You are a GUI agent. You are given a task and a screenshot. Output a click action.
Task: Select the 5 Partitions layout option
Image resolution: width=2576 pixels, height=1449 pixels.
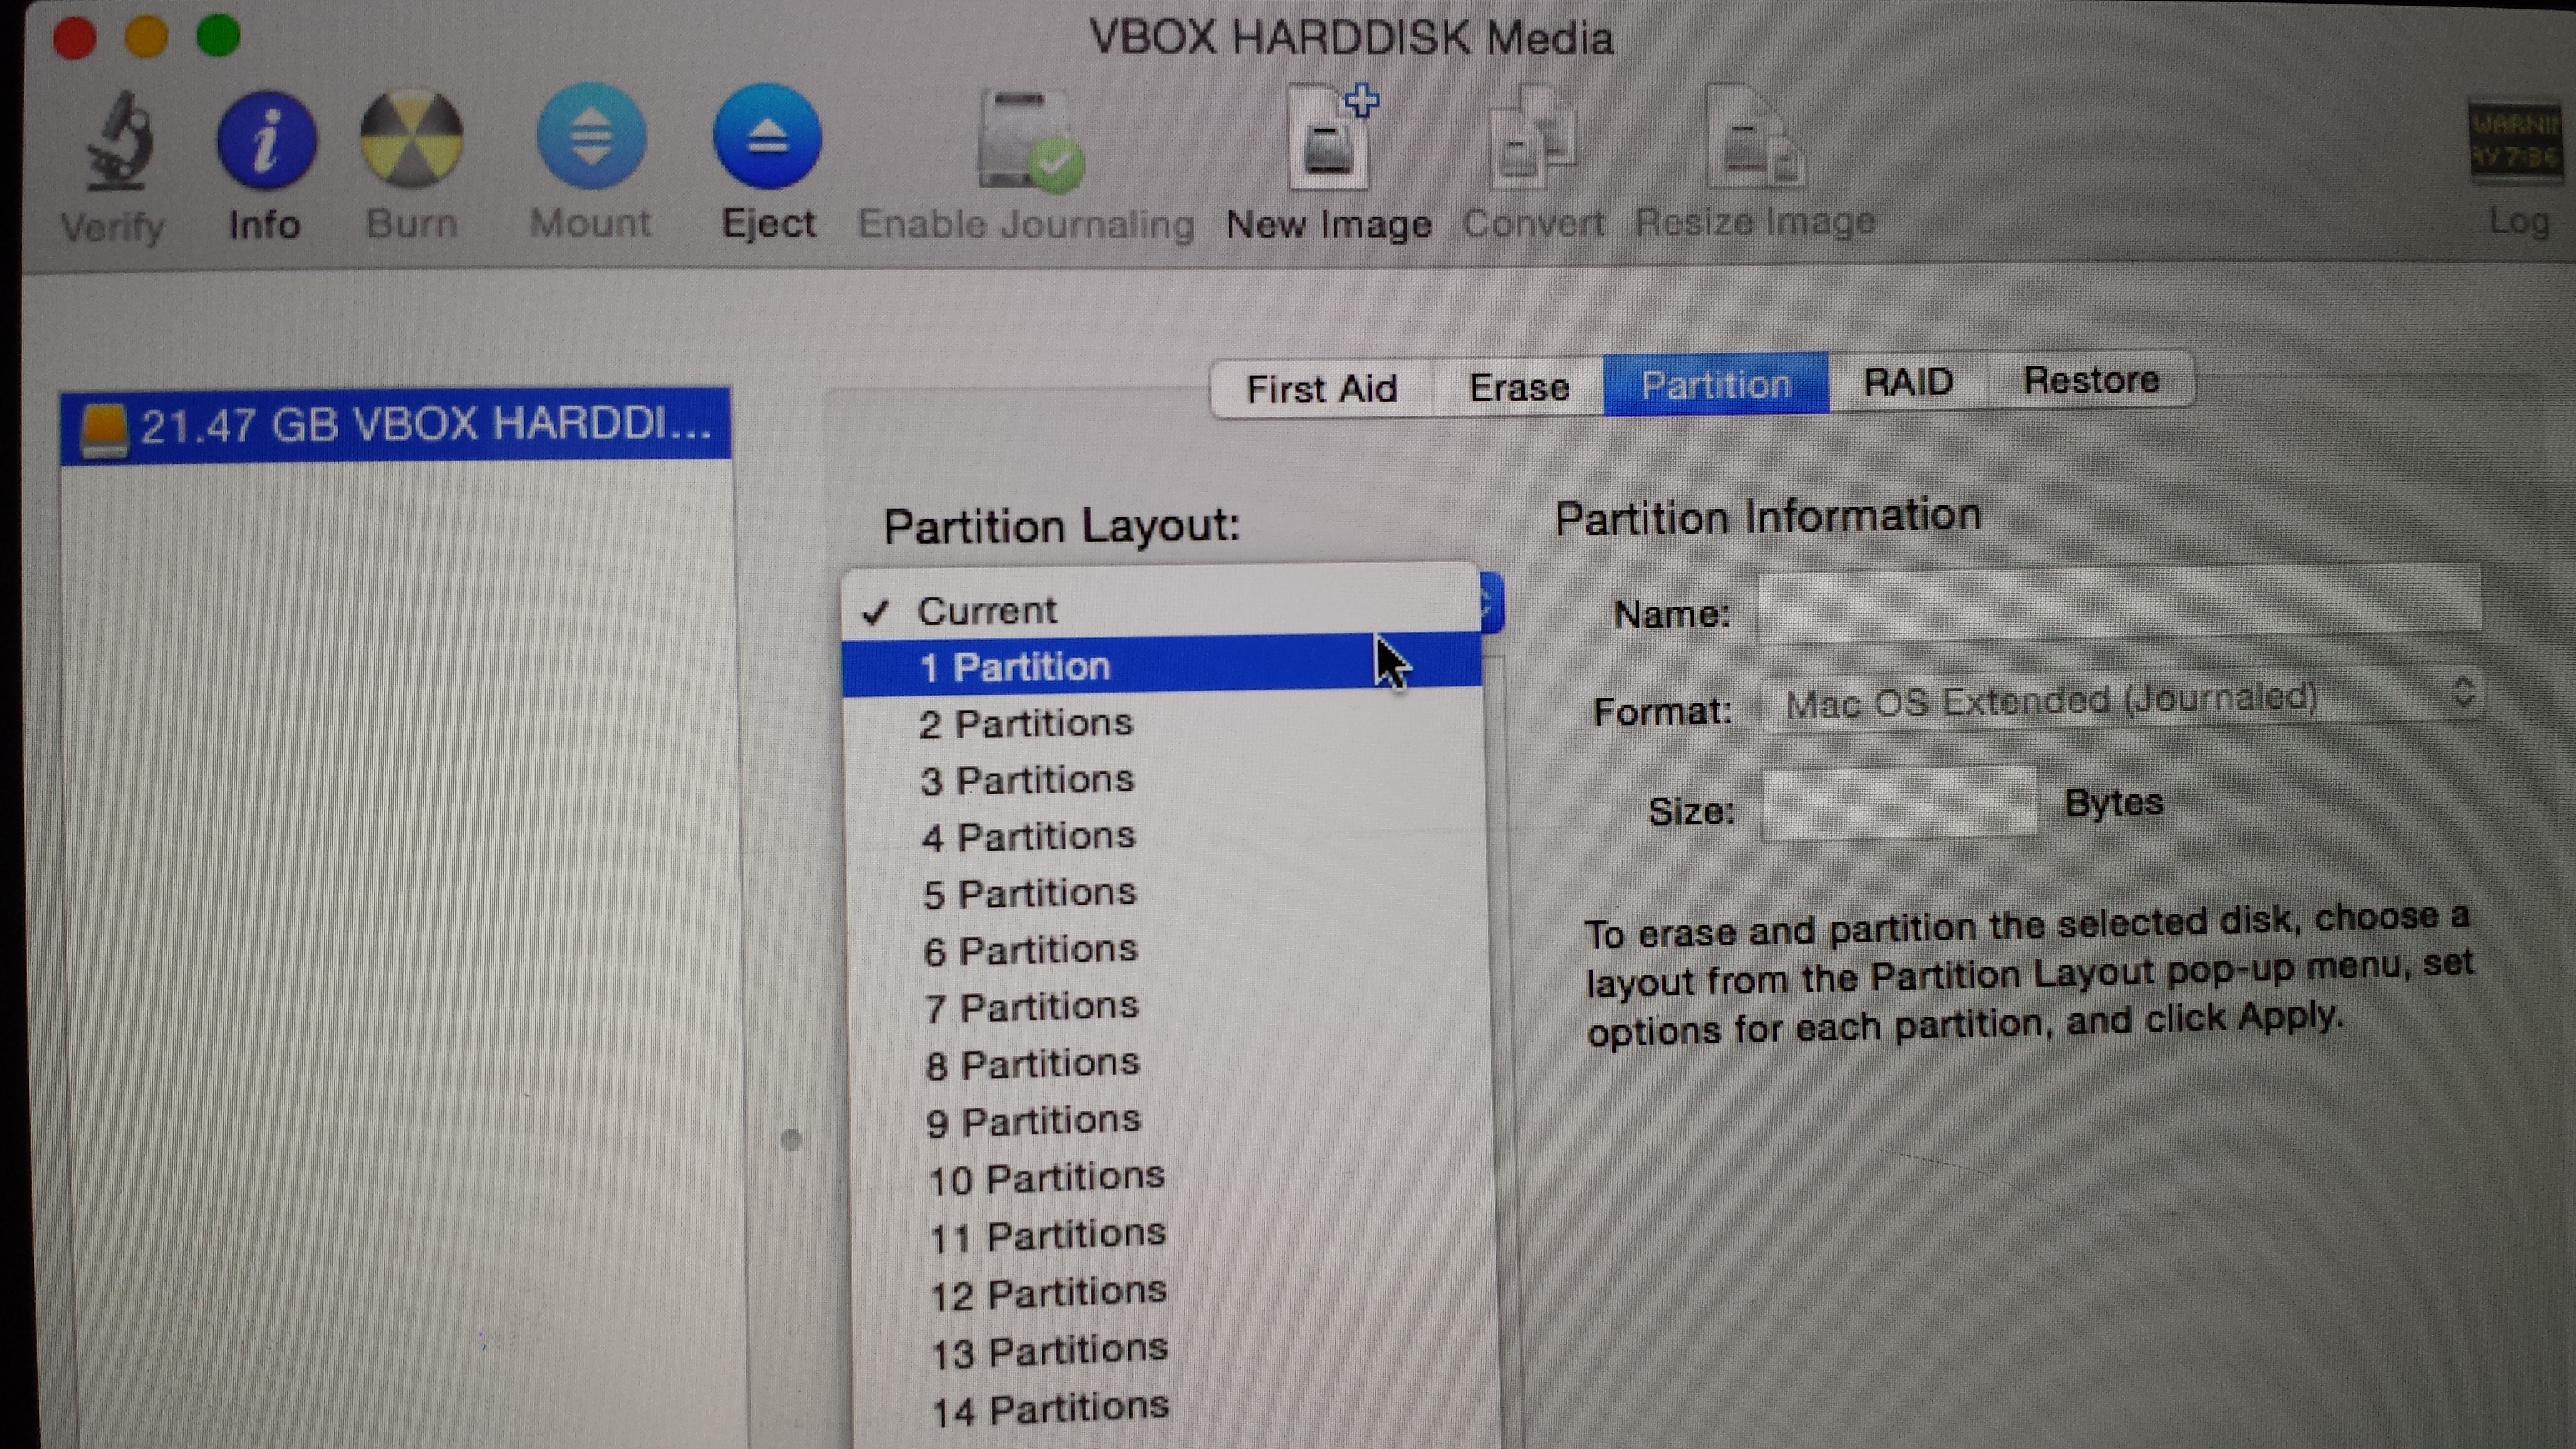point(1030,892)
